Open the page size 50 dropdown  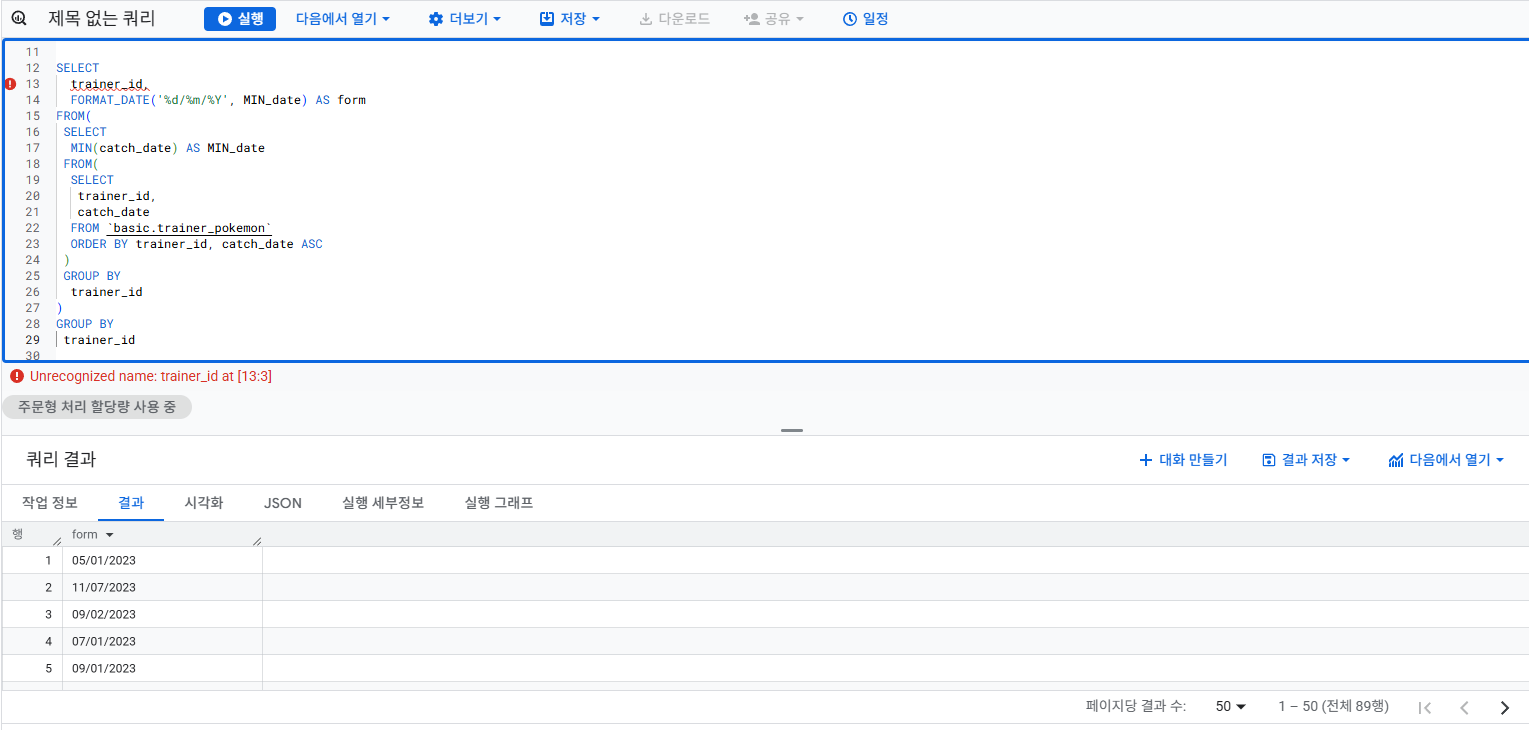(x=1231, y=706)
